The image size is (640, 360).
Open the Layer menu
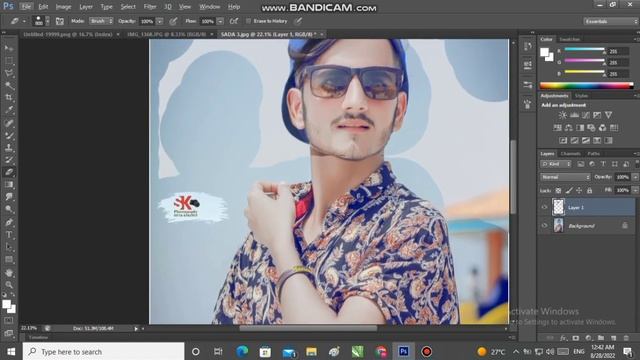[86, 7]
